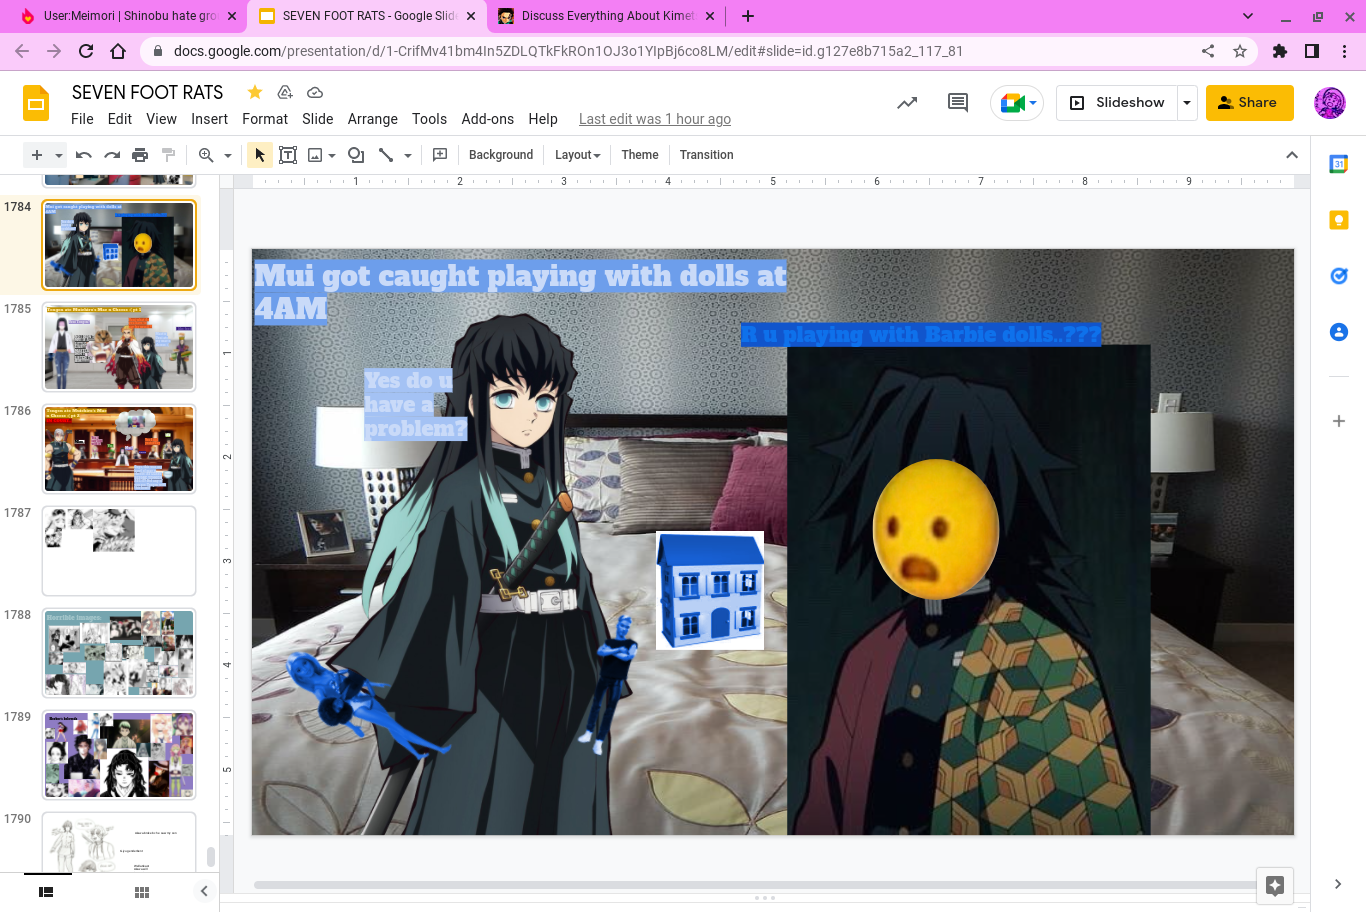
Task: Open the Move to folder icon
Action: tap(285, 92)
